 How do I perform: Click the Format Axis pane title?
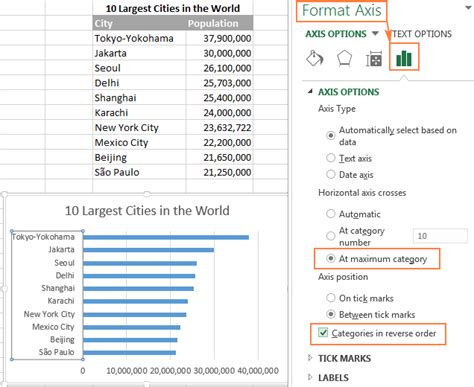342,10
